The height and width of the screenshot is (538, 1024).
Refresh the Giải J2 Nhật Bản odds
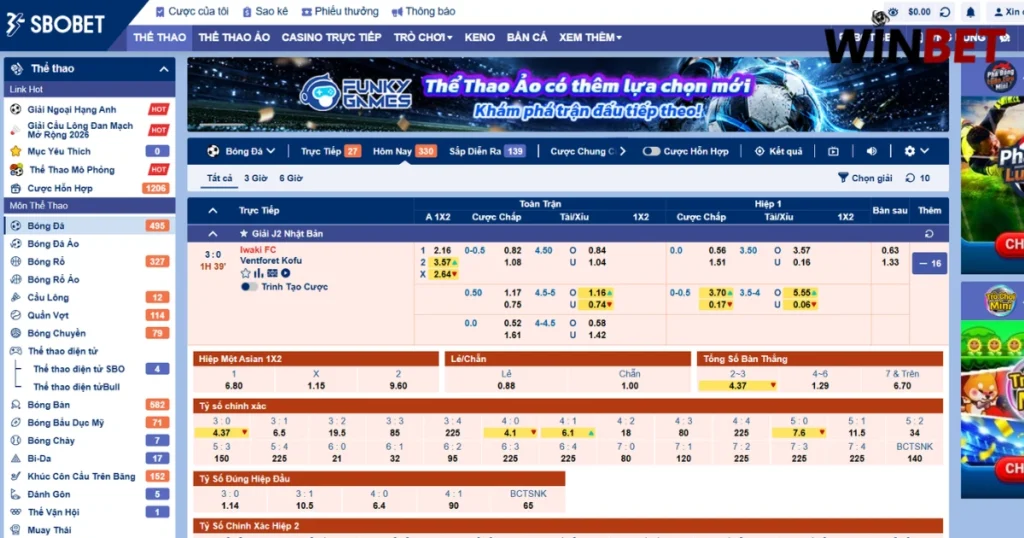click(929, 233)
